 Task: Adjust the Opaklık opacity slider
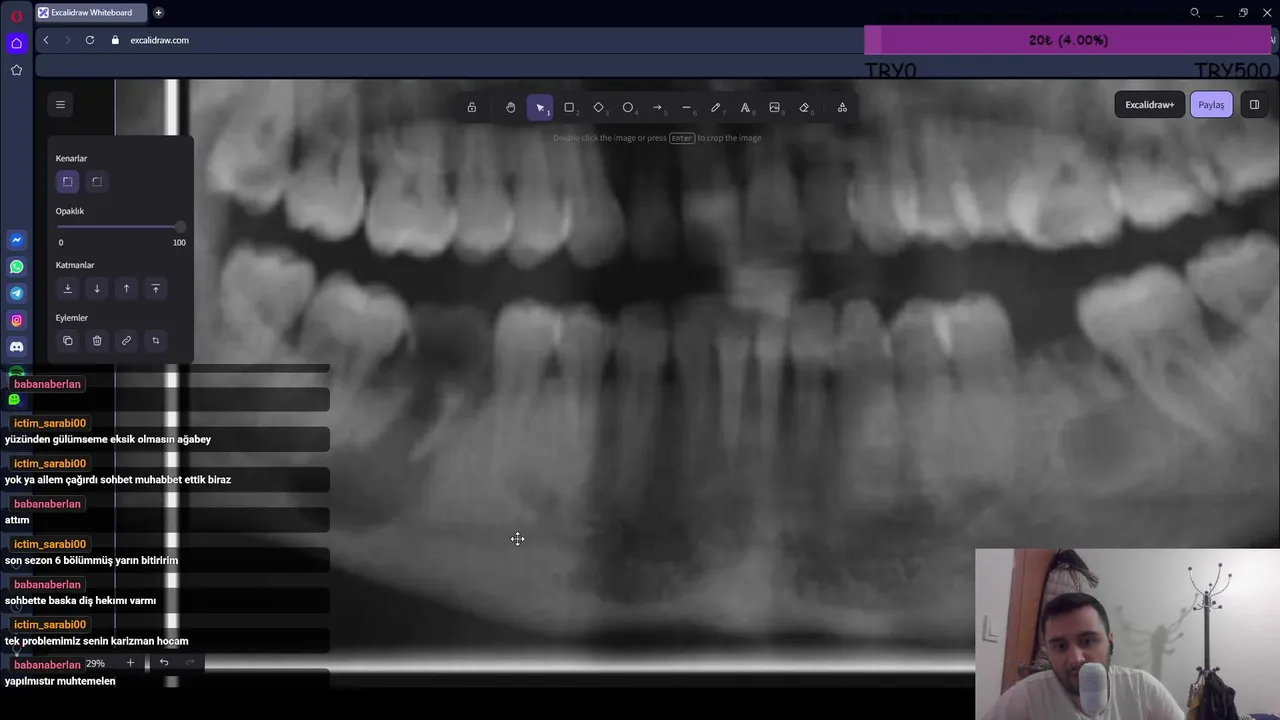point(120,227)
